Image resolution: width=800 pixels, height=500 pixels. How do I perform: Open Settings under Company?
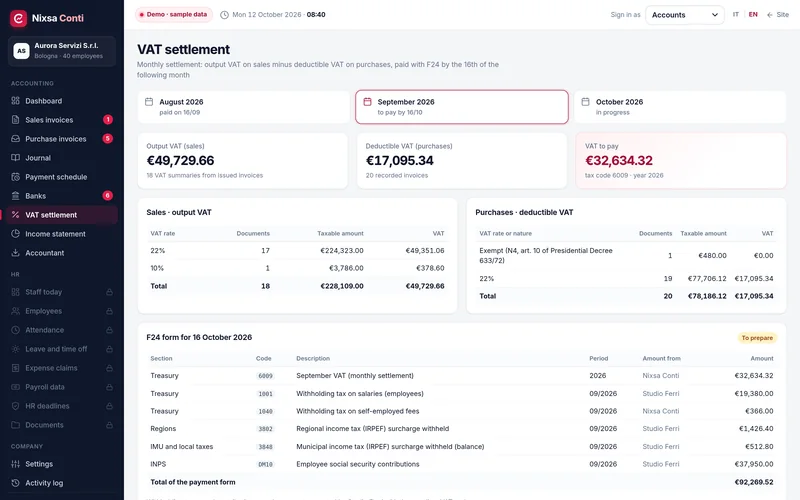pos(61,464)
